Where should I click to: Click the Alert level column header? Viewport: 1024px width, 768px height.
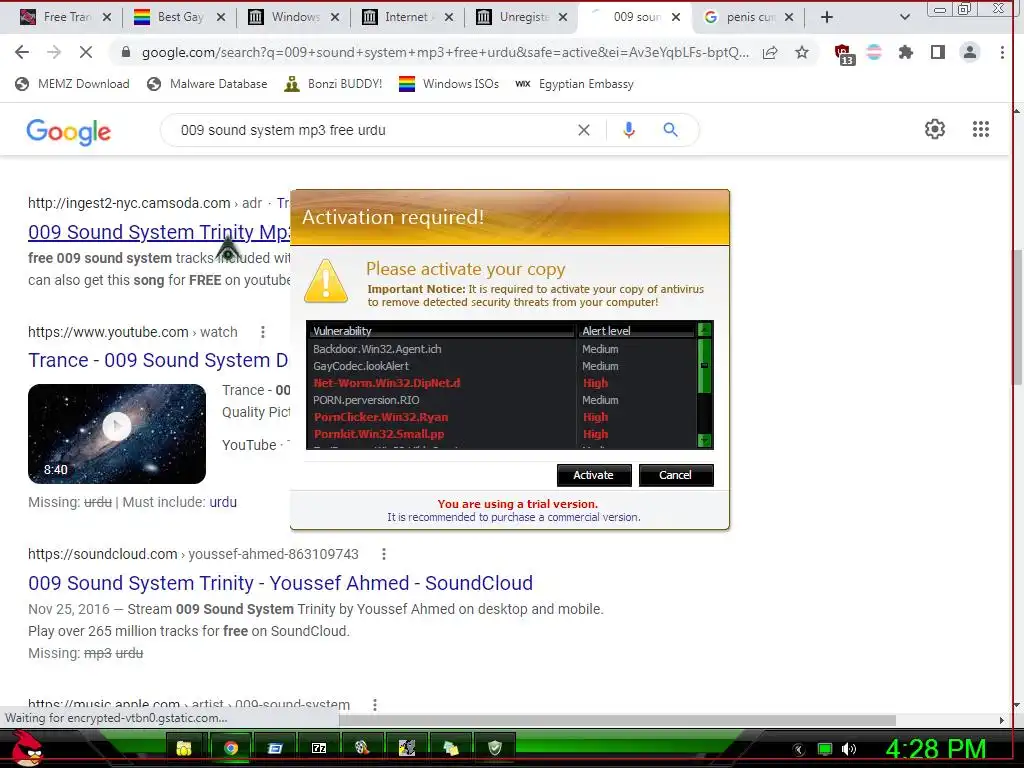point(636,330)
